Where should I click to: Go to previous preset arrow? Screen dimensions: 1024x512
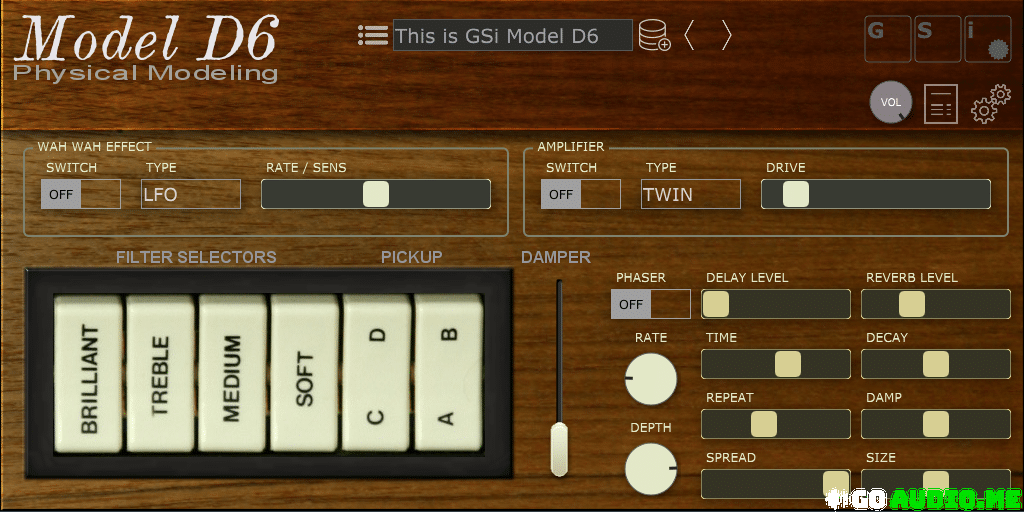[689, 35]
